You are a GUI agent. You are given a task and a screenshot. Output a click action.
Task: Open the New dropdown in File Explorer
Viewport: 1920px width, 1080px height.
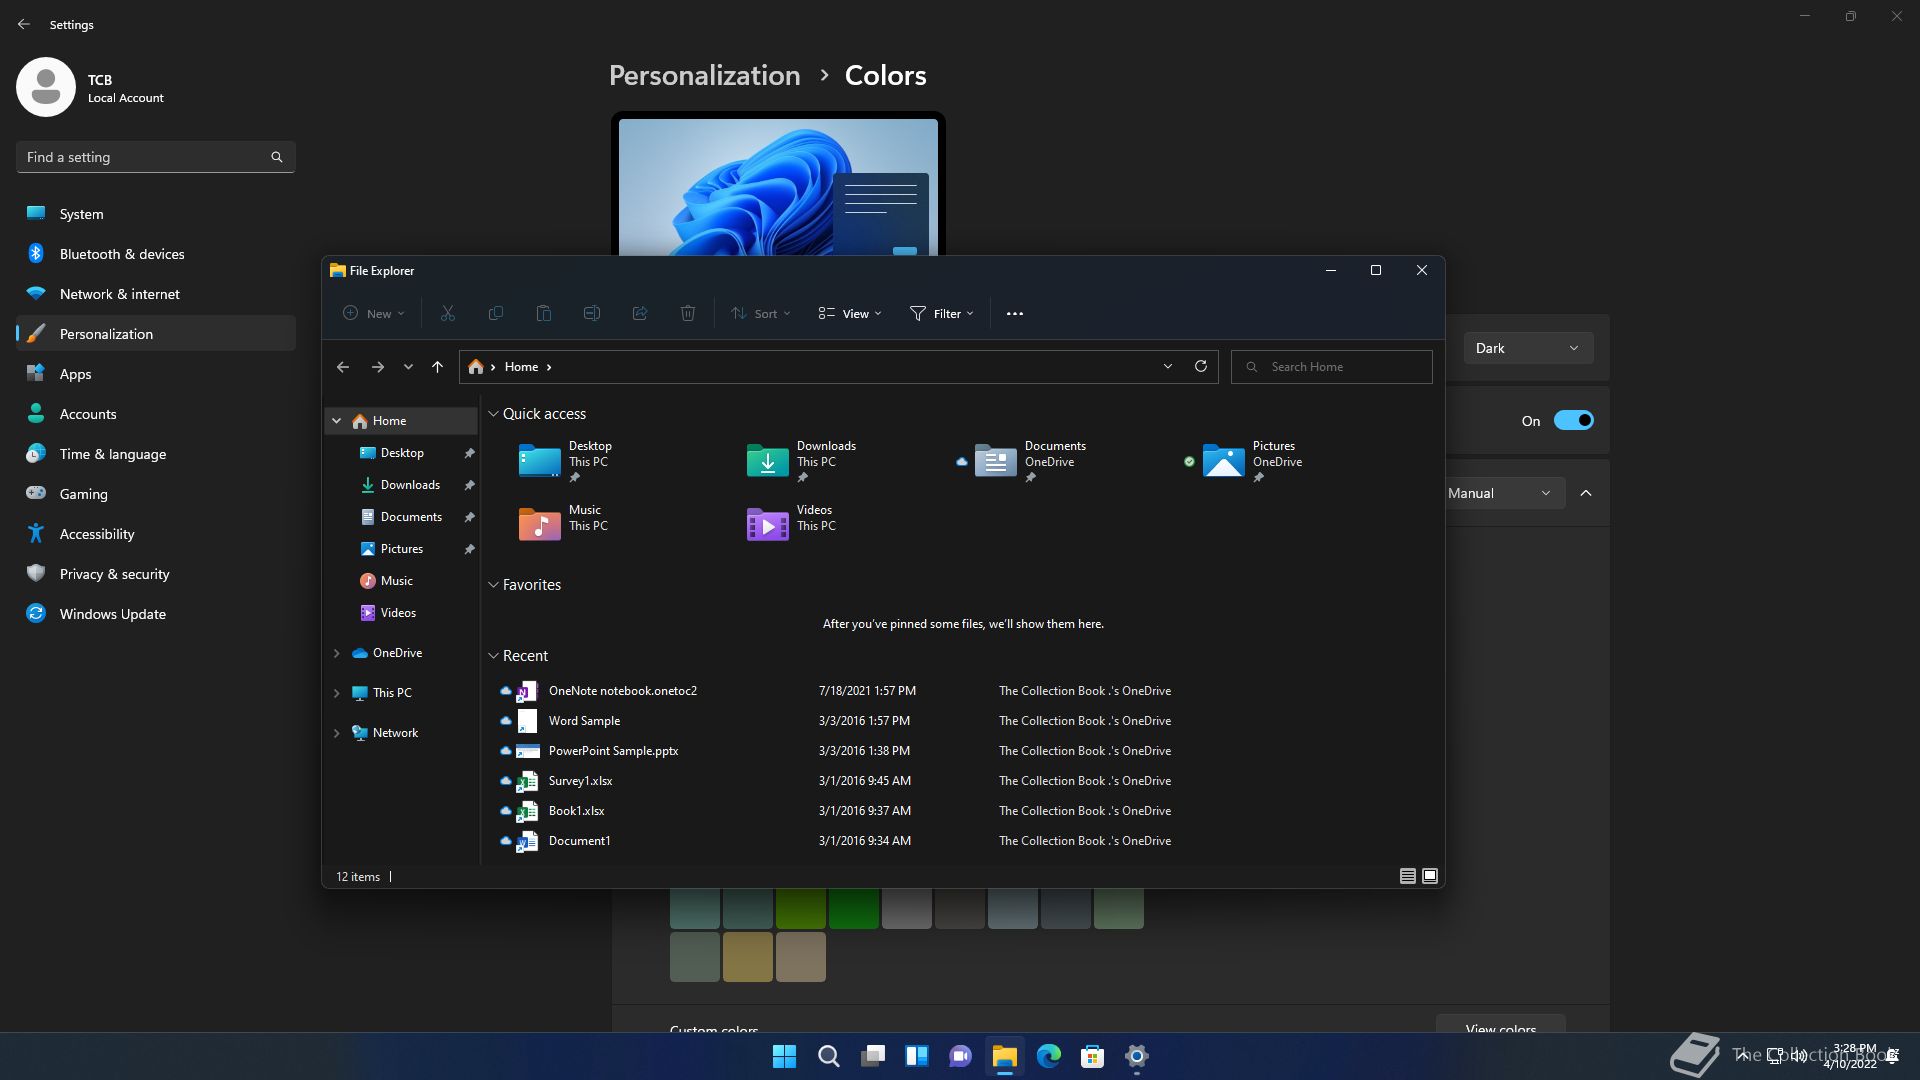(x=374, y=313)
